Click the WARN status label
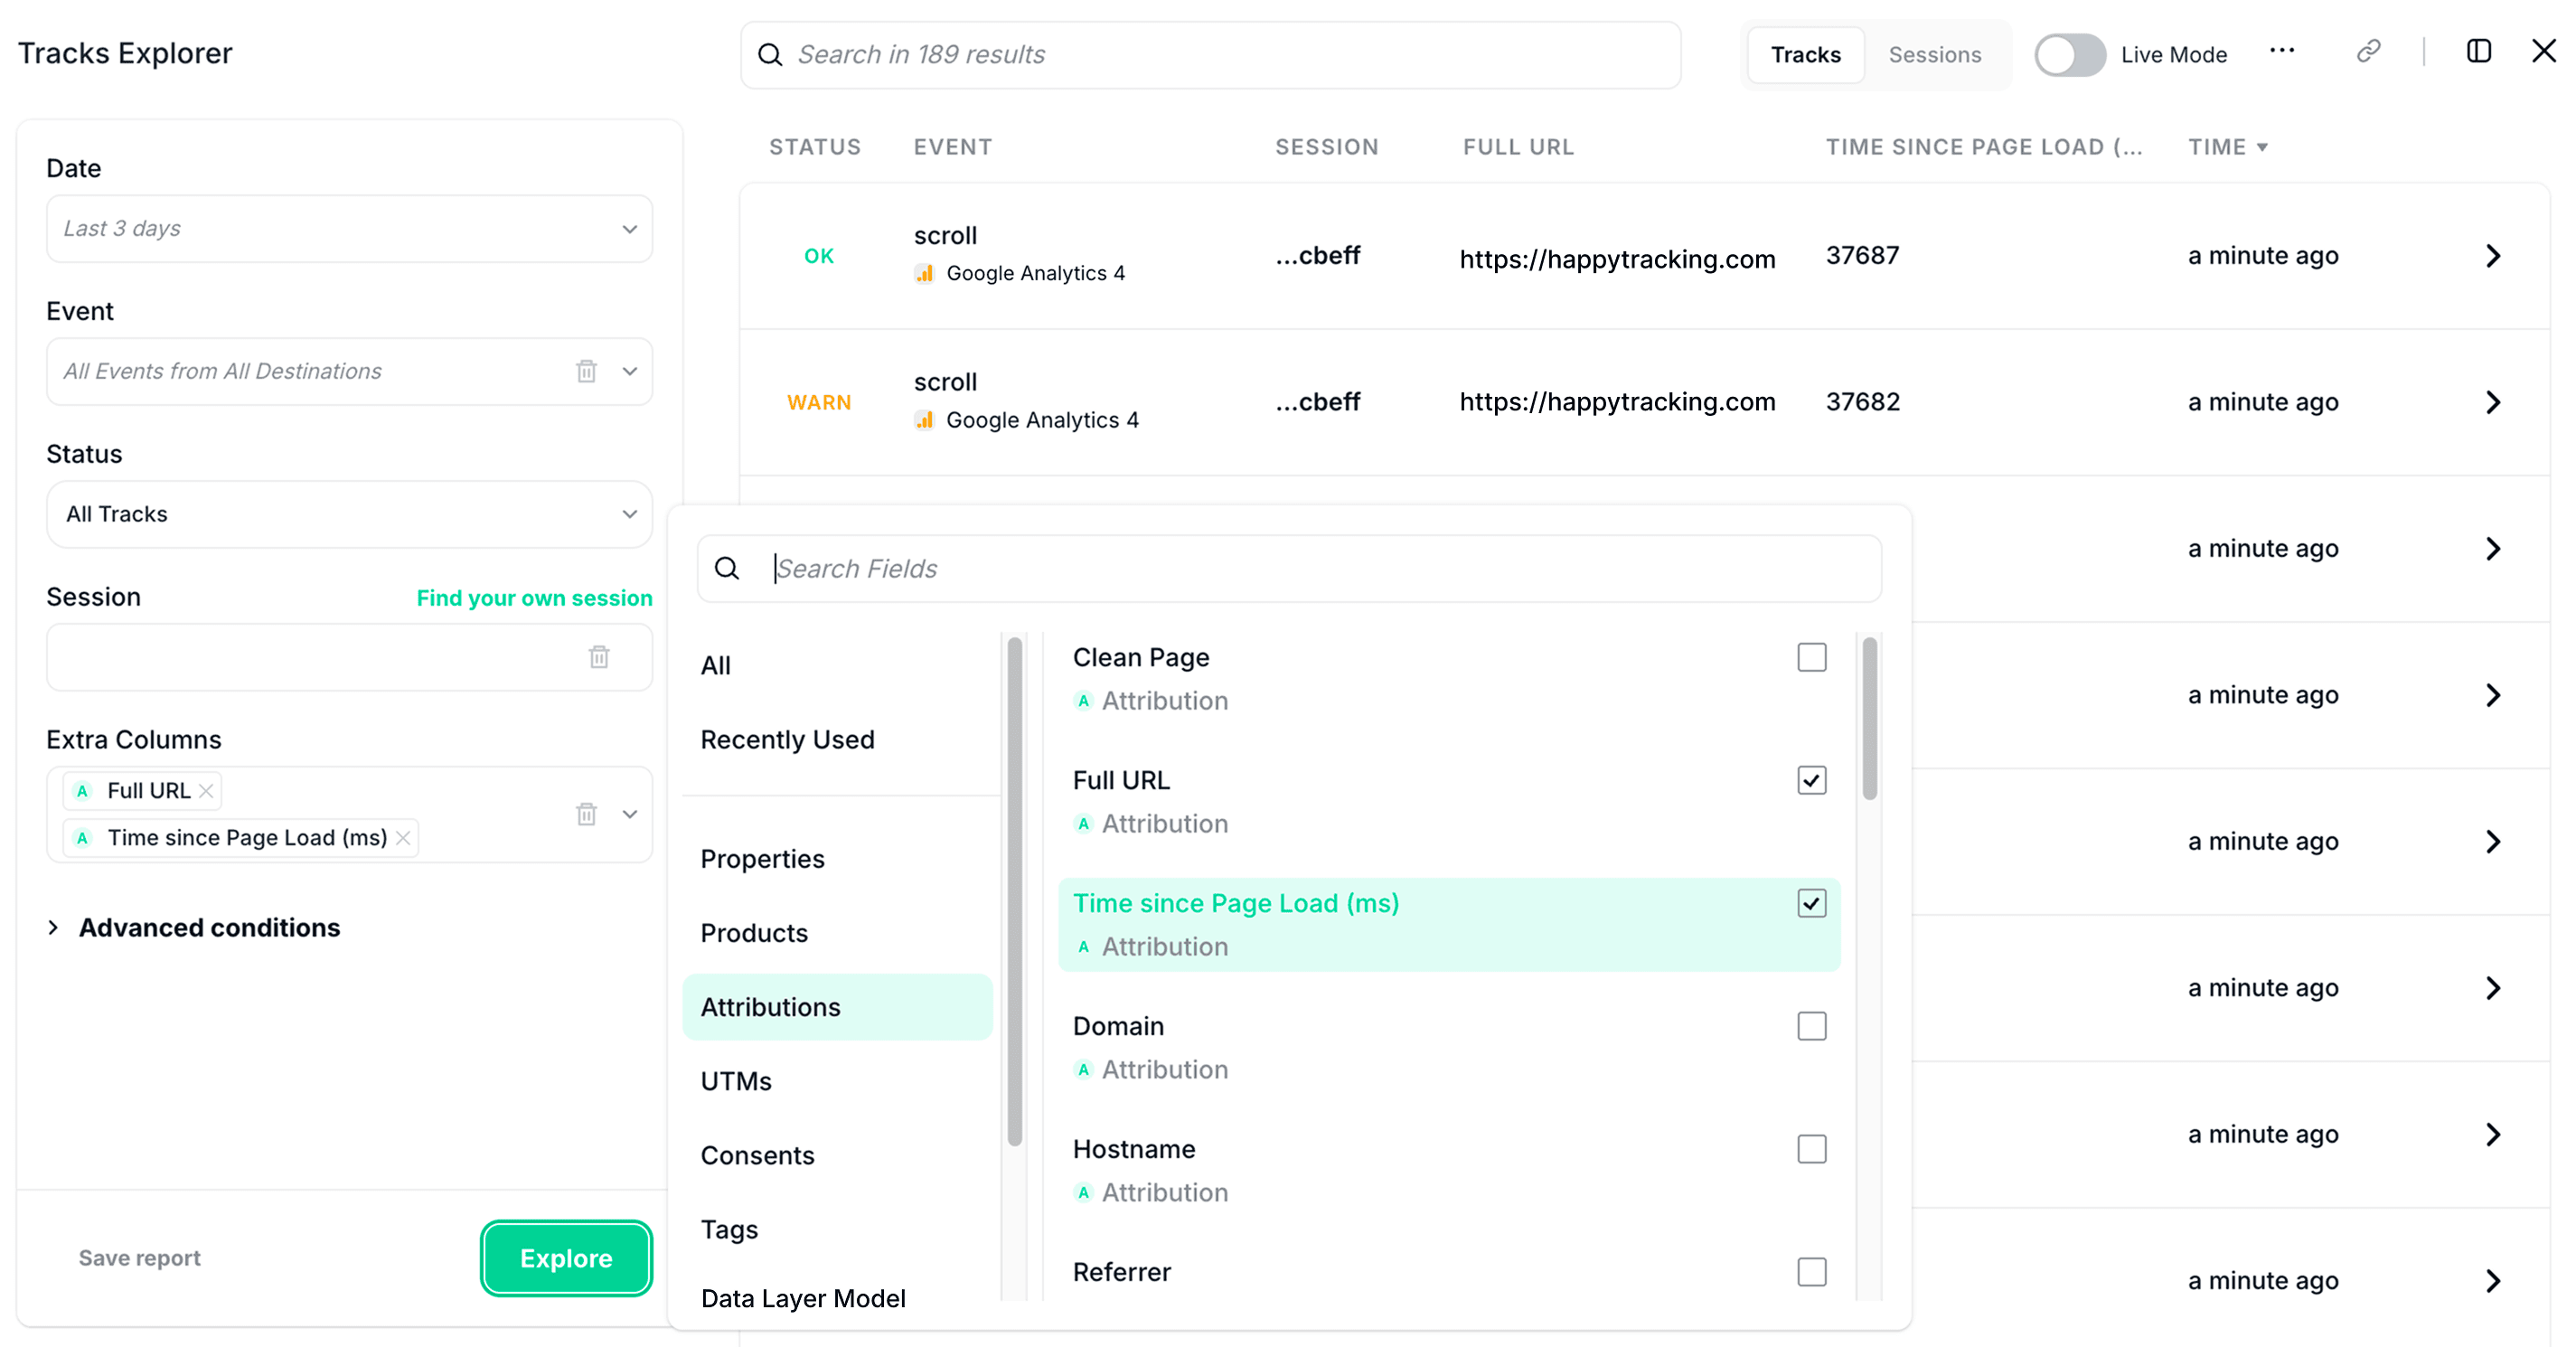Screen dimensions: 2576x1347 point(819,402)
